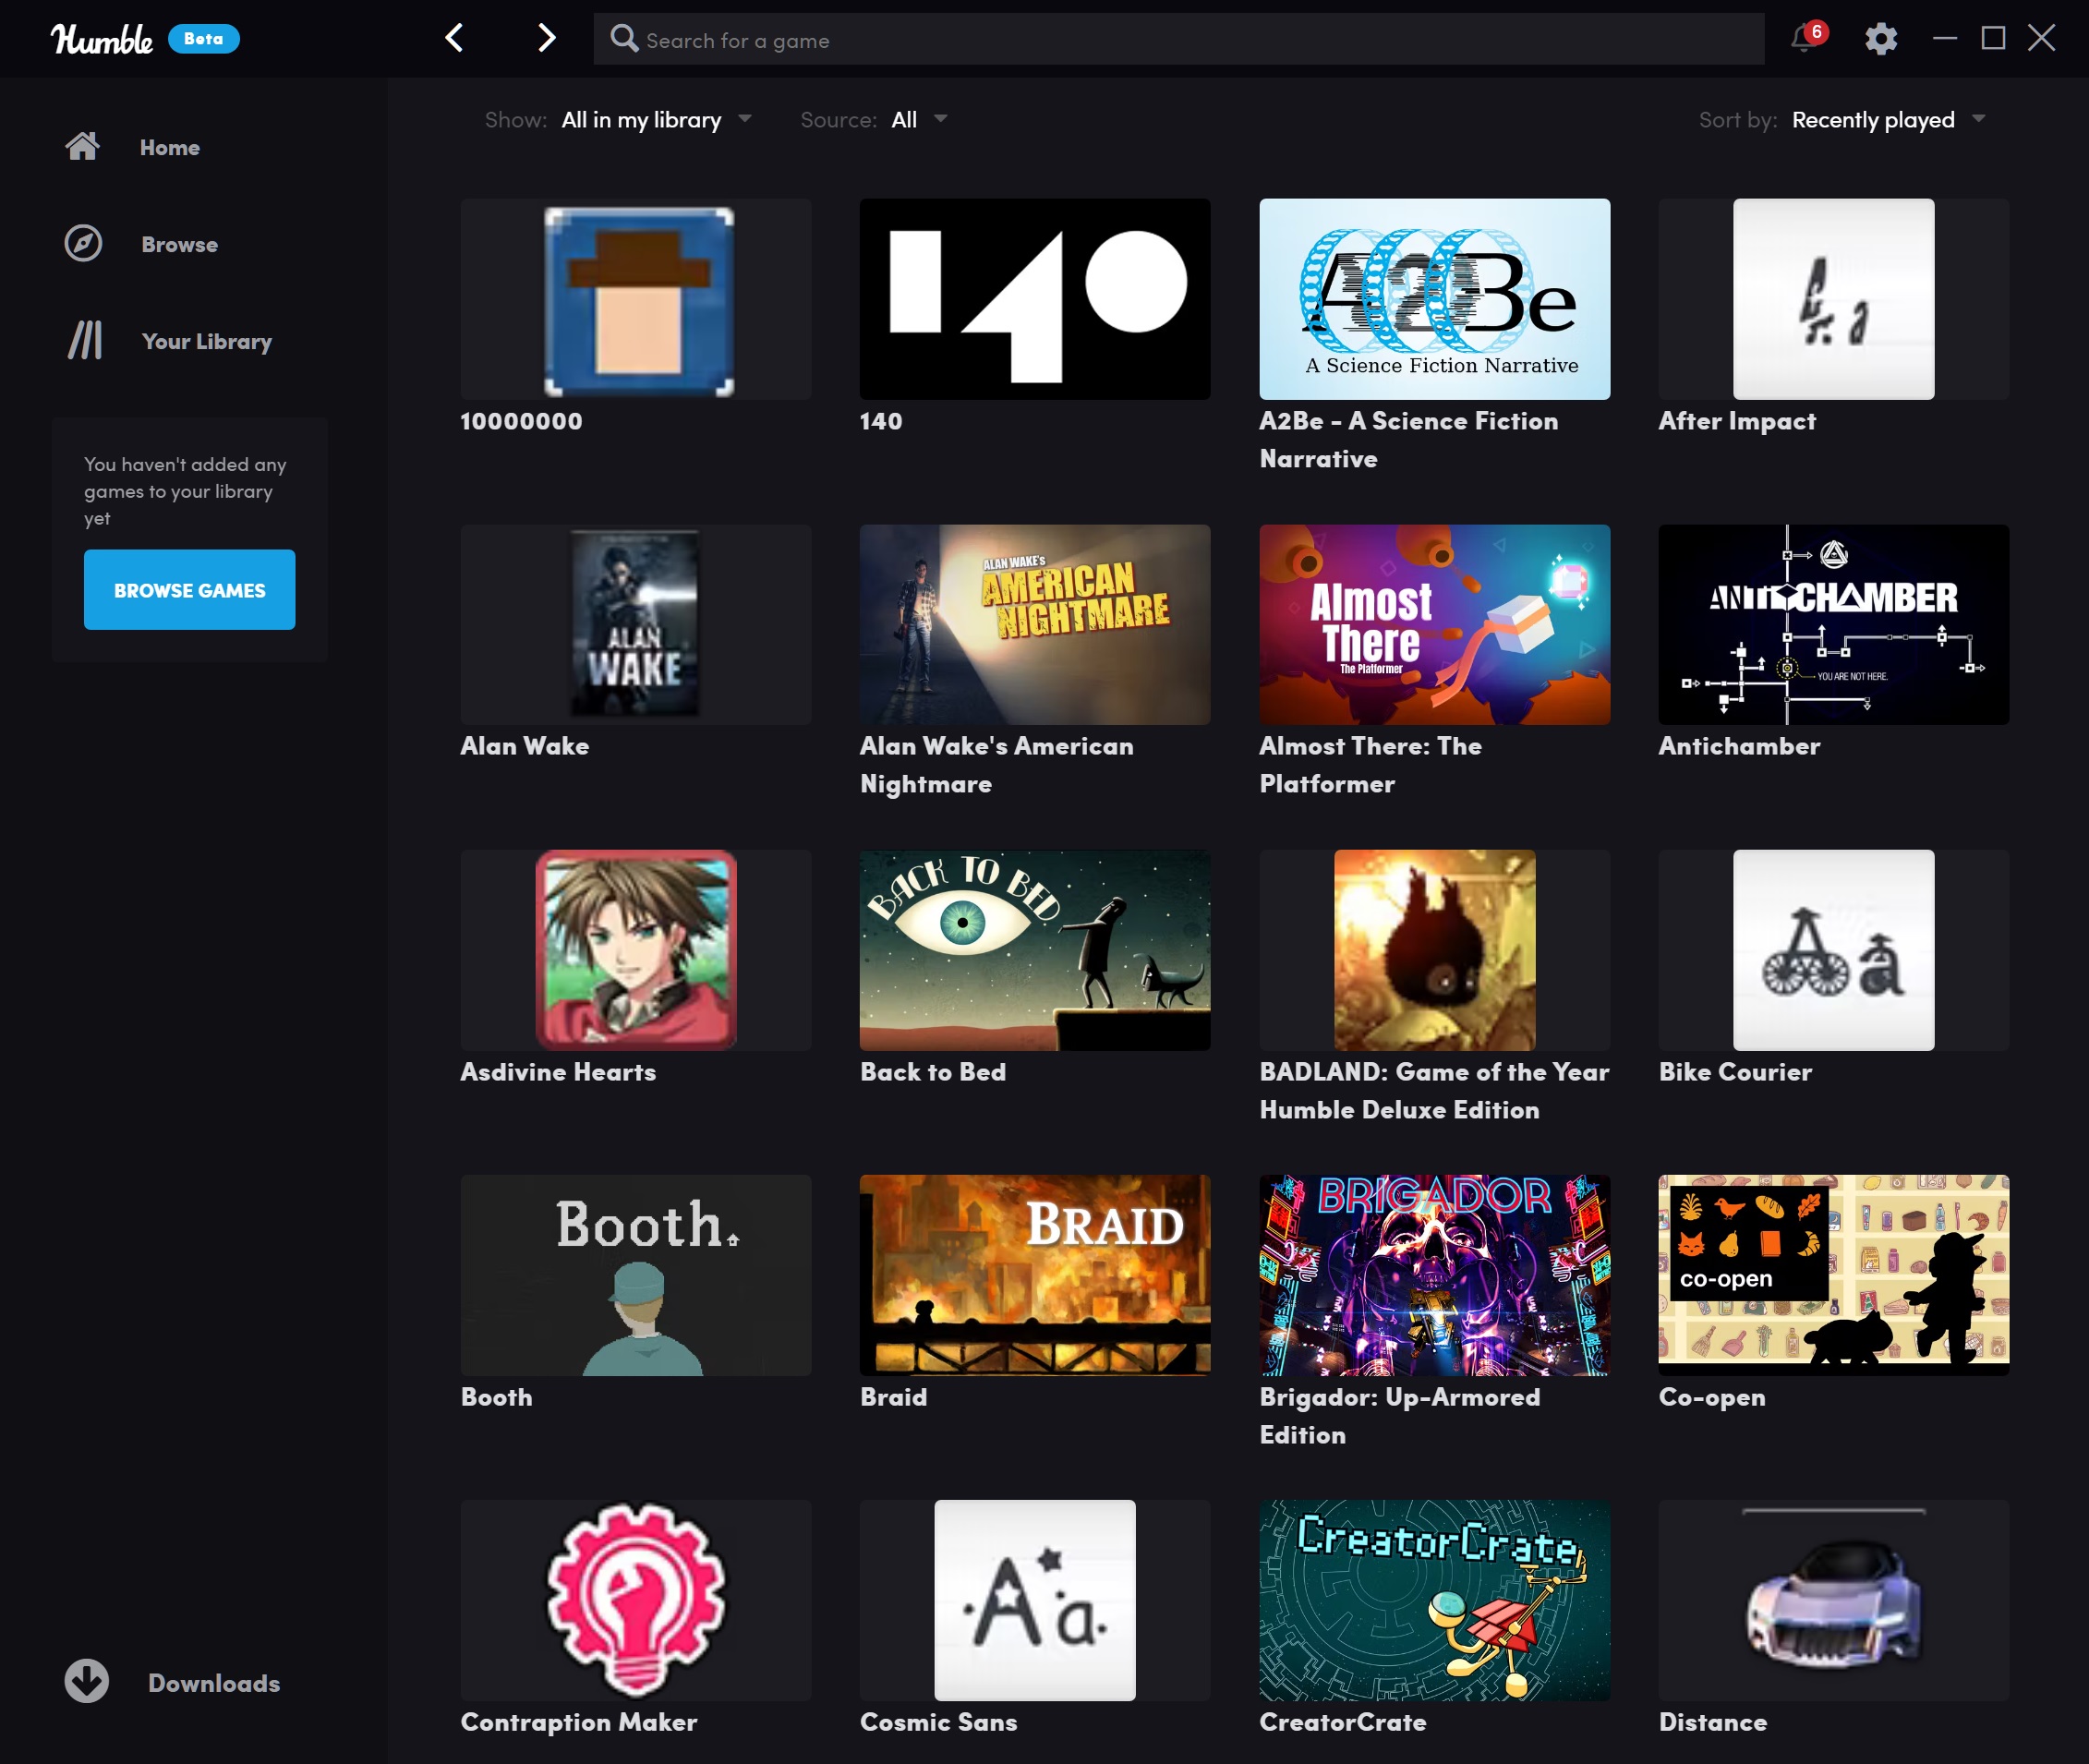Open settings via the gear icon
Viewport: 2089px width, 1764px height.
(x=1880, y=39)
